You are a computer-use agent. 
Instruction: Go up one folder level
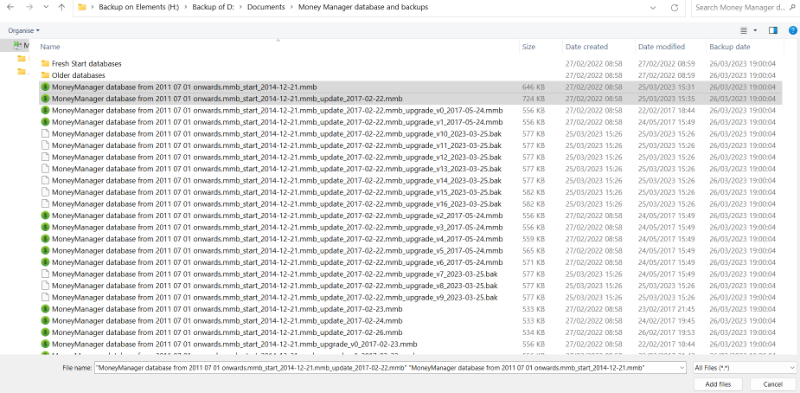pyautogui.click(x=62, y=8)
